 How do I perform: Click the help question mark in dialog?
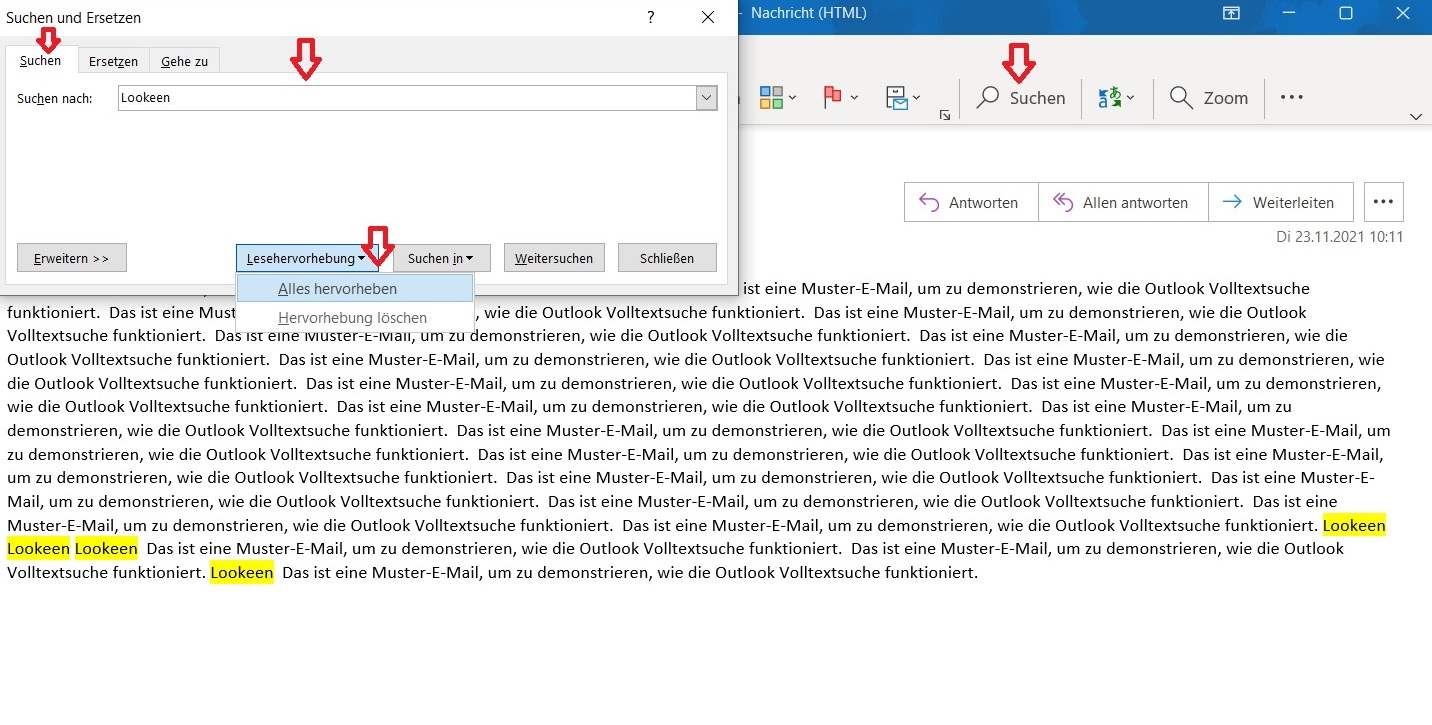[650, 17]
